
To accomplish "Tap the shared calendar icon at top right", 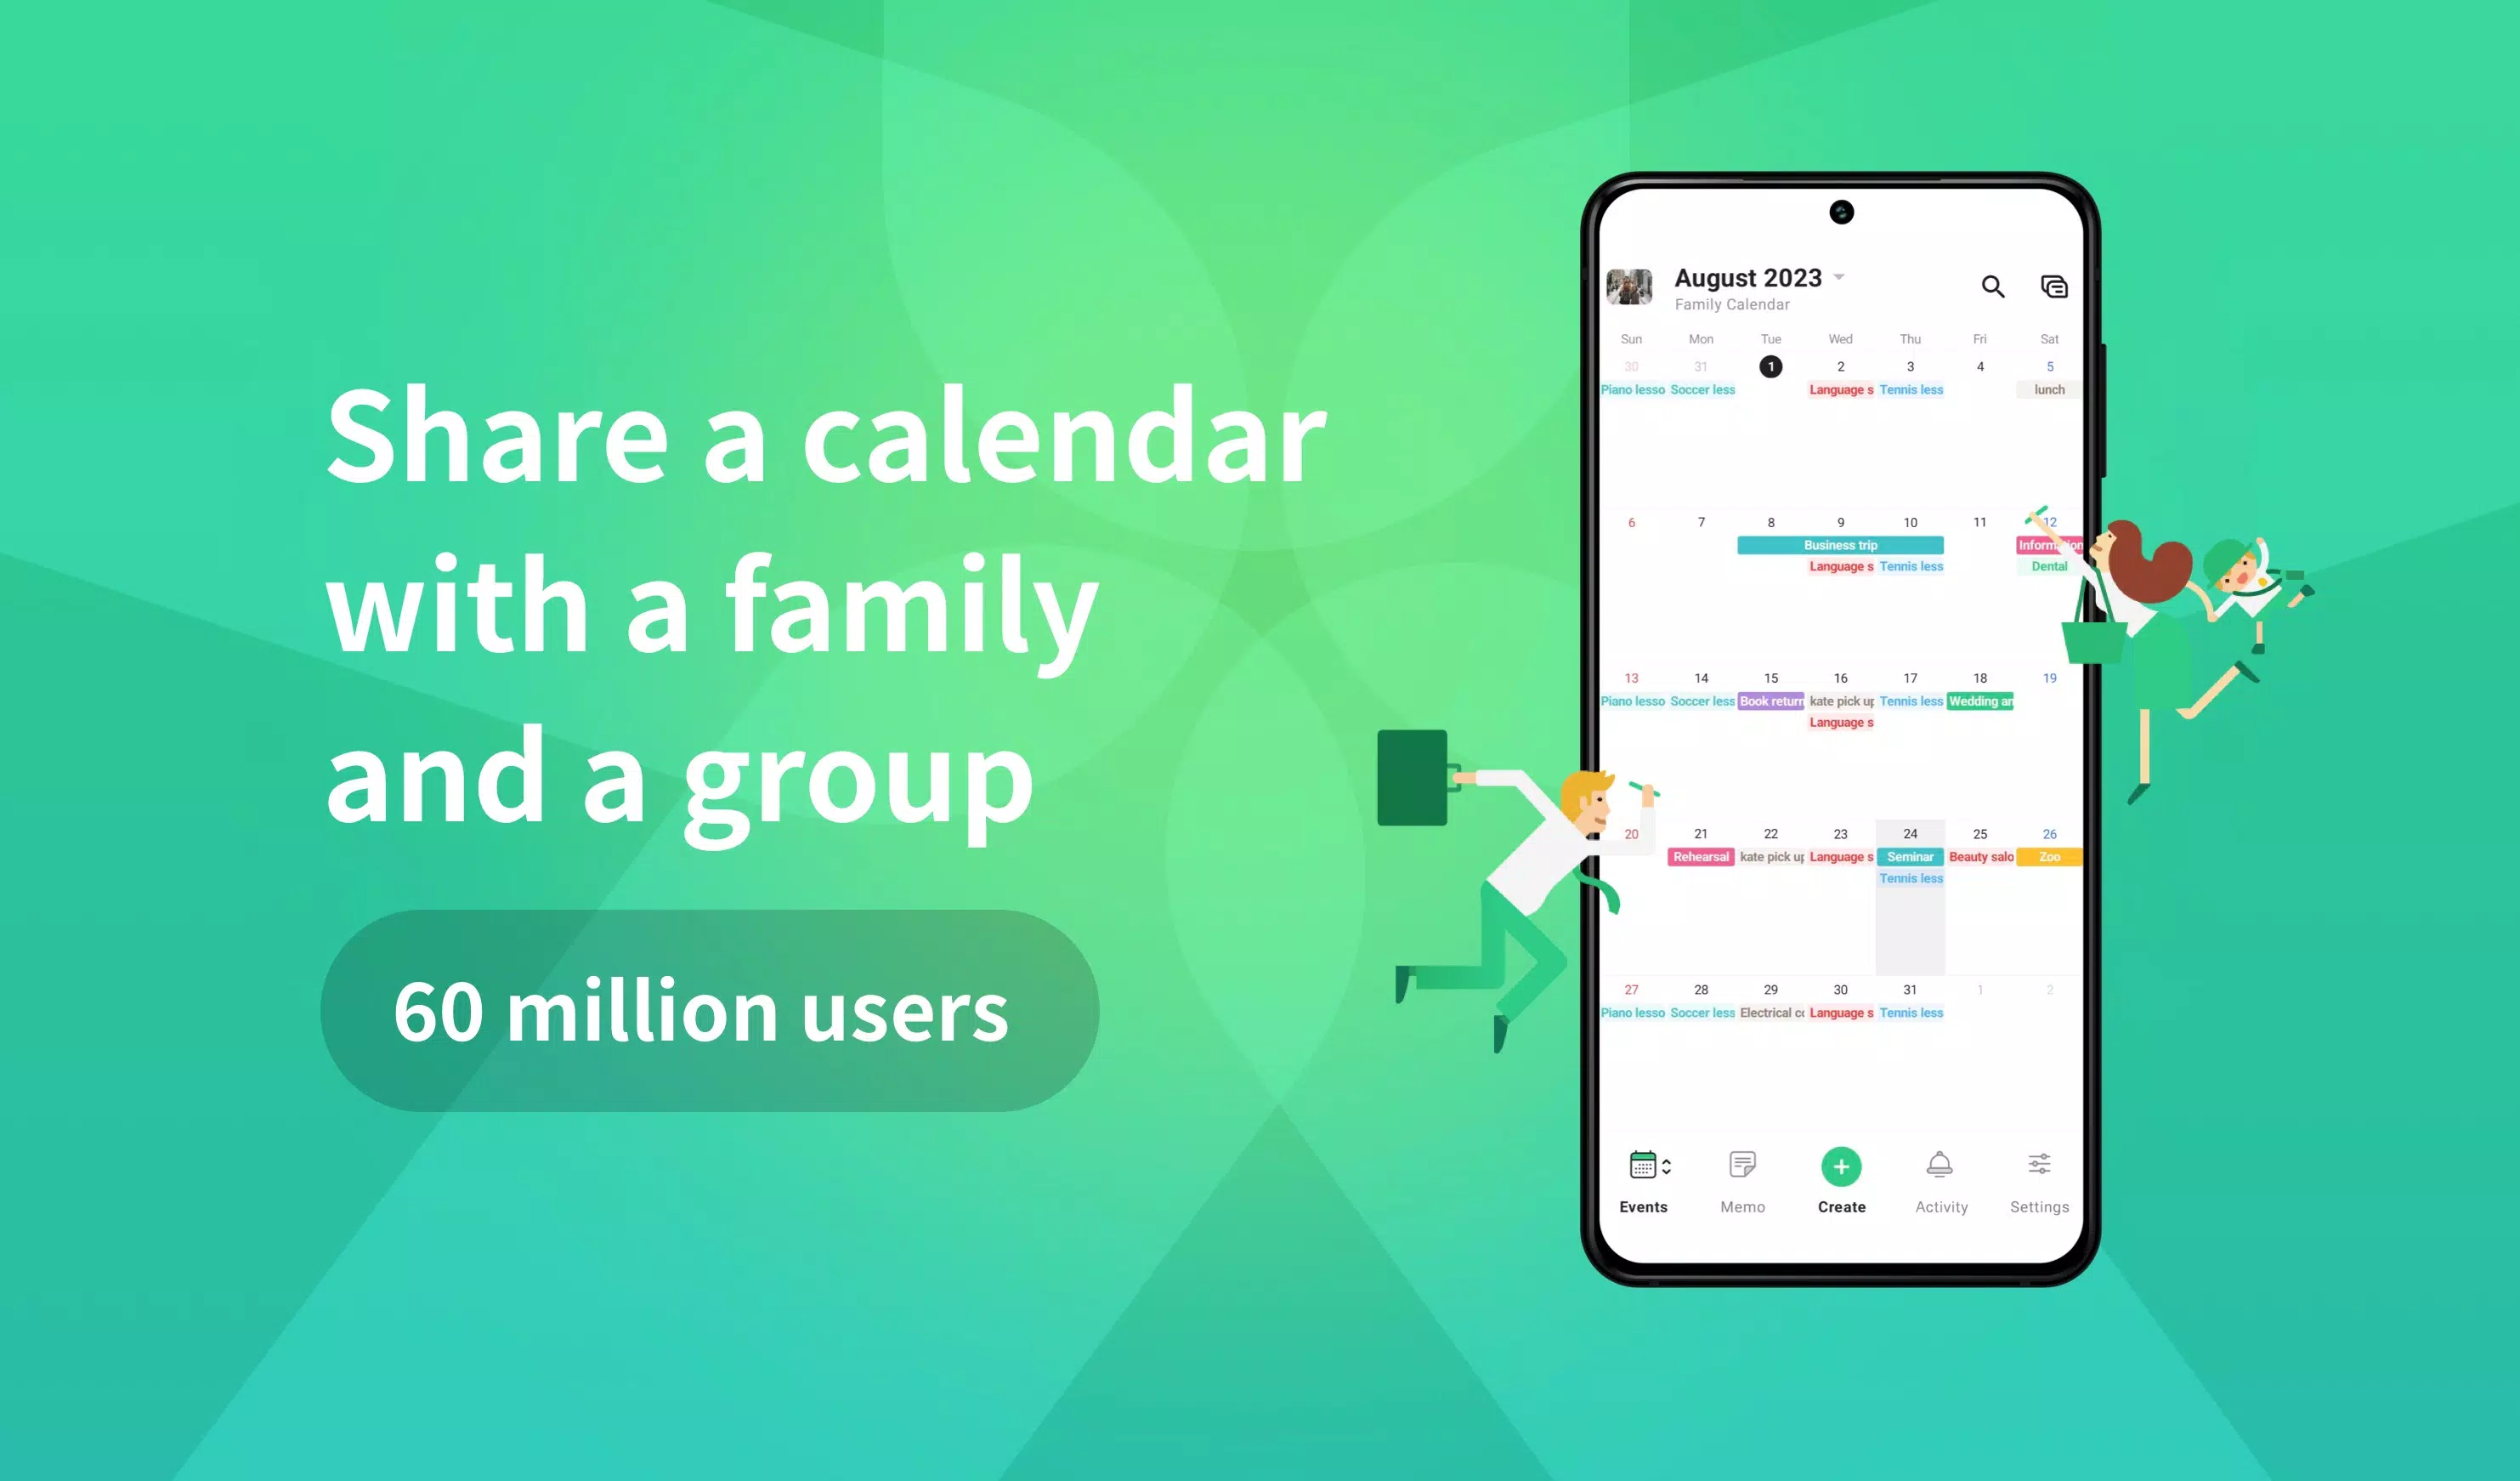I will tap(2051, 286).
